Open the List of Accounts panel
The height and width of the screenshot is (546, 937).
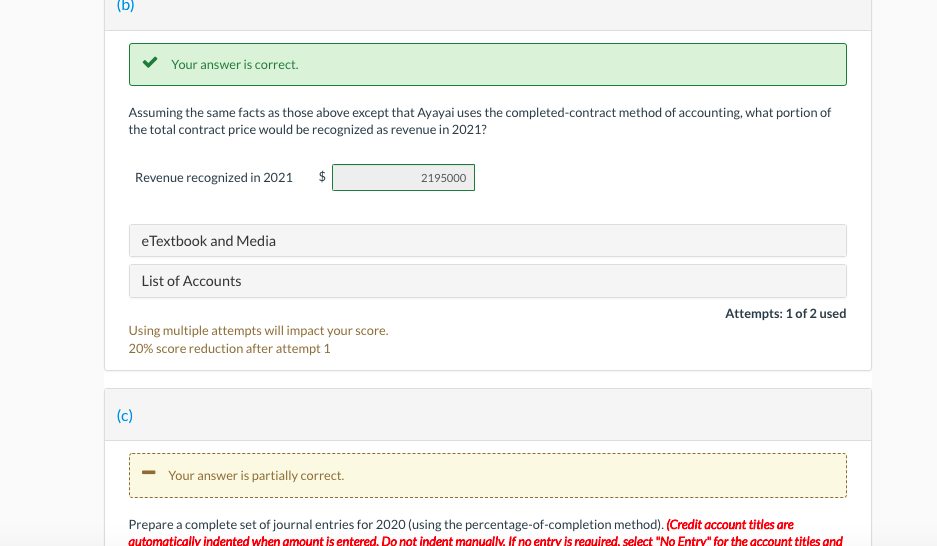(x=488, y=281)
